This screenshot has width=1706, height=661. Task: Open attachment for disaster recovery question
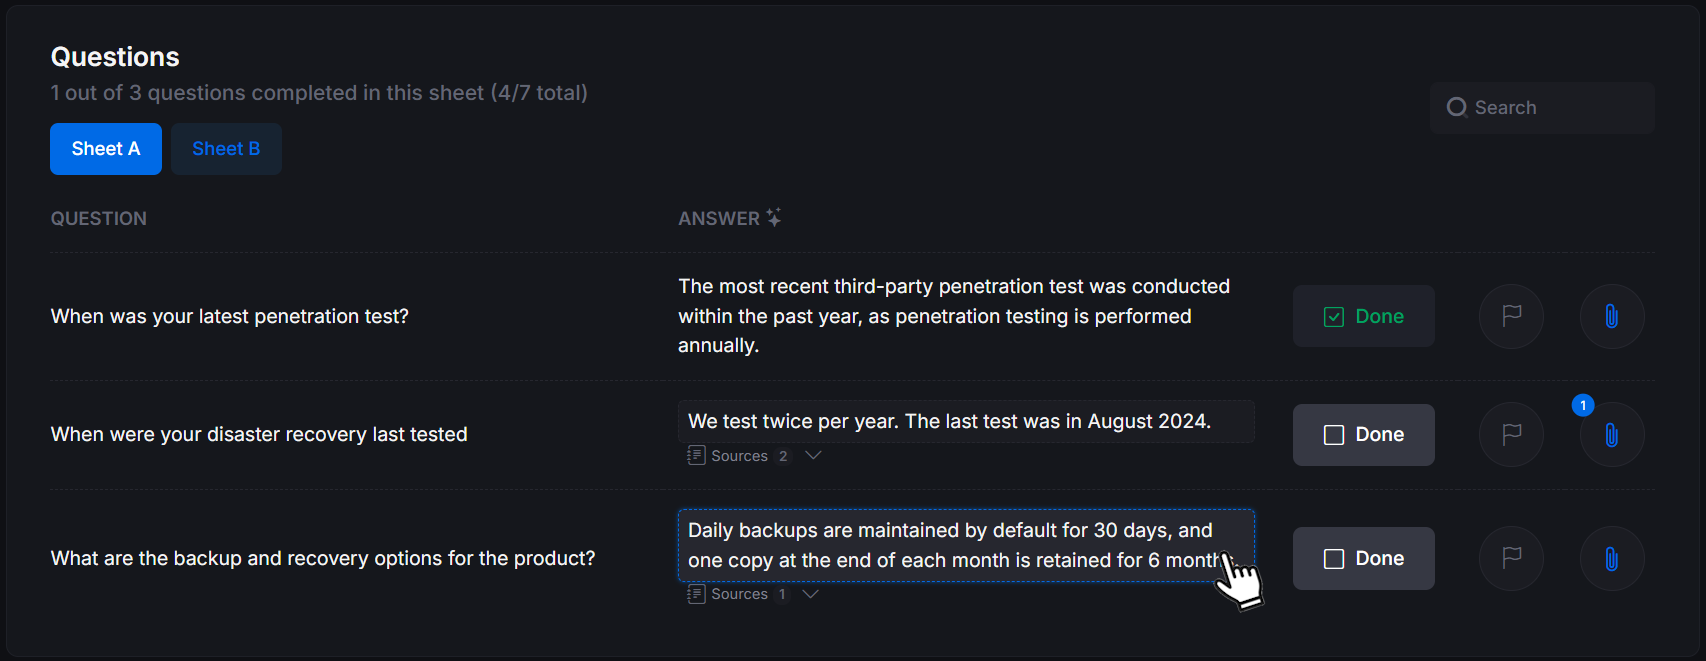pos(1611,435)
